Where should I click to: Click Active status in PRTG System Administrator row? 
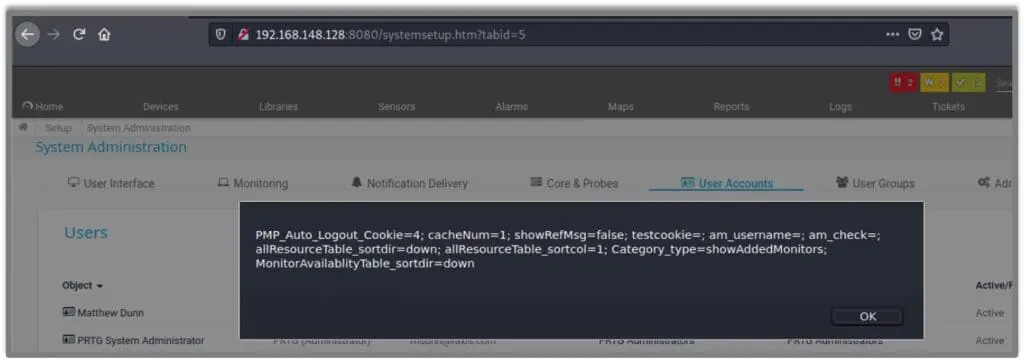coord(989,340)
